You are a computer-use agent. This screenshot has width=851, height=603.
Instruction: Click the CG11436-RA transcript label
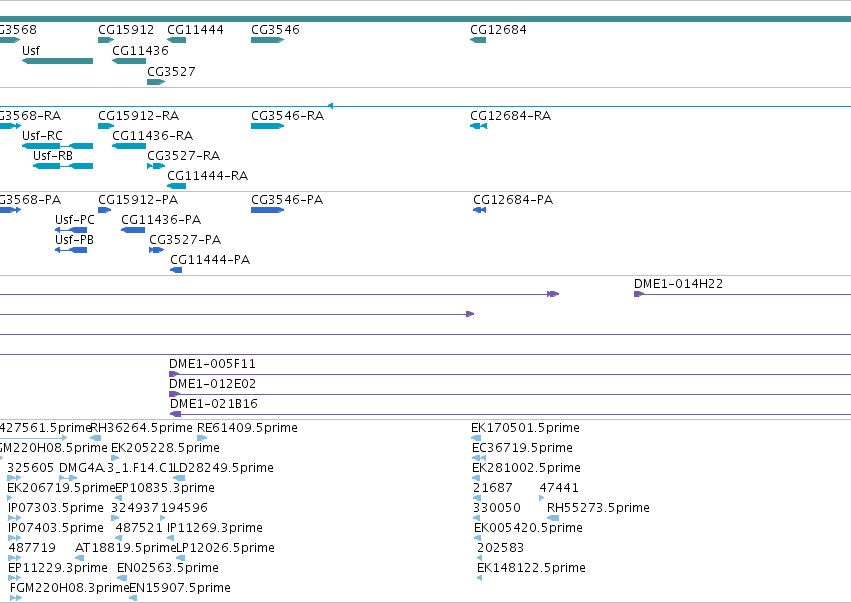pyautogui.click(x=153, y=136)
